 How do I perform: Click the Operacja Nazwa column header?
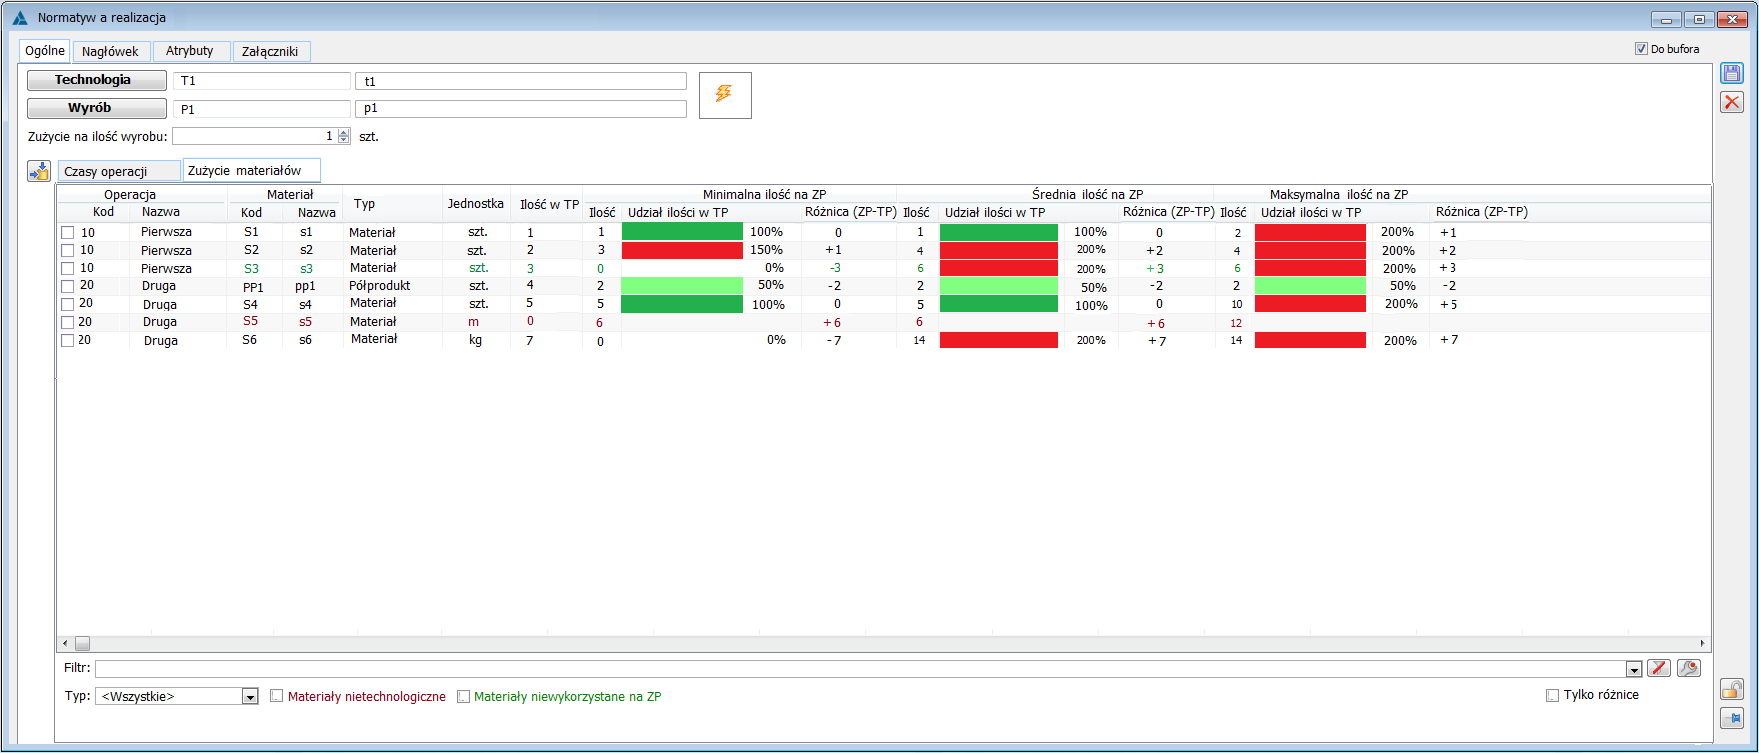(x=161, y=212)
